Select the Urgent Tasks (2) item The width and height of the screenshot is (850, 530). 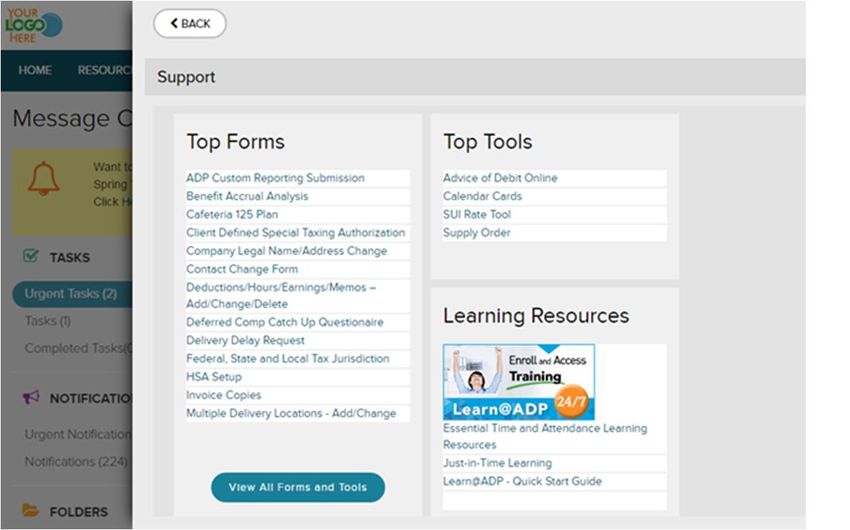(72, 294)
